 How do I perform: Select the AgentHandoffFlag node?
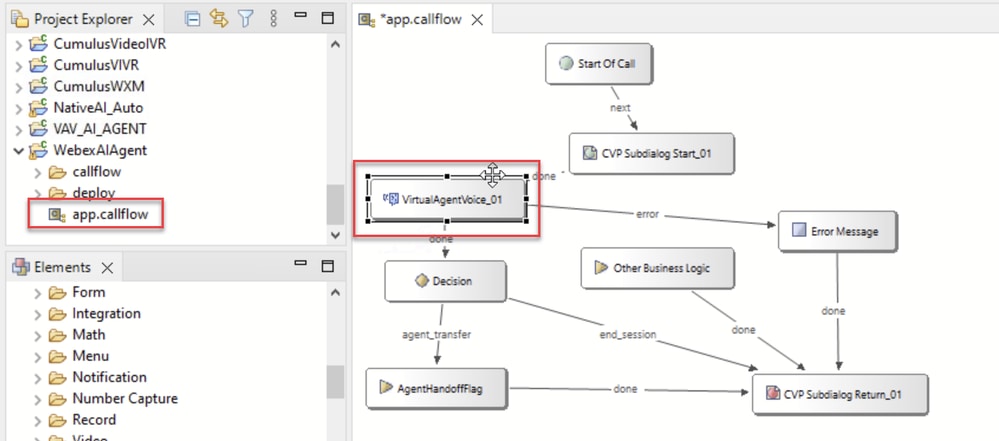436,387
